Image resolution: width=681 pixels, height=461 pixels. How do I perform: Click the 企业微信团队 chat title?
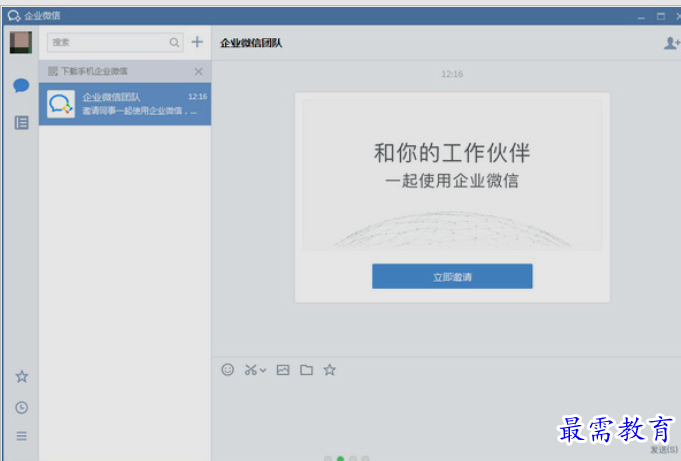coord(251,43)
